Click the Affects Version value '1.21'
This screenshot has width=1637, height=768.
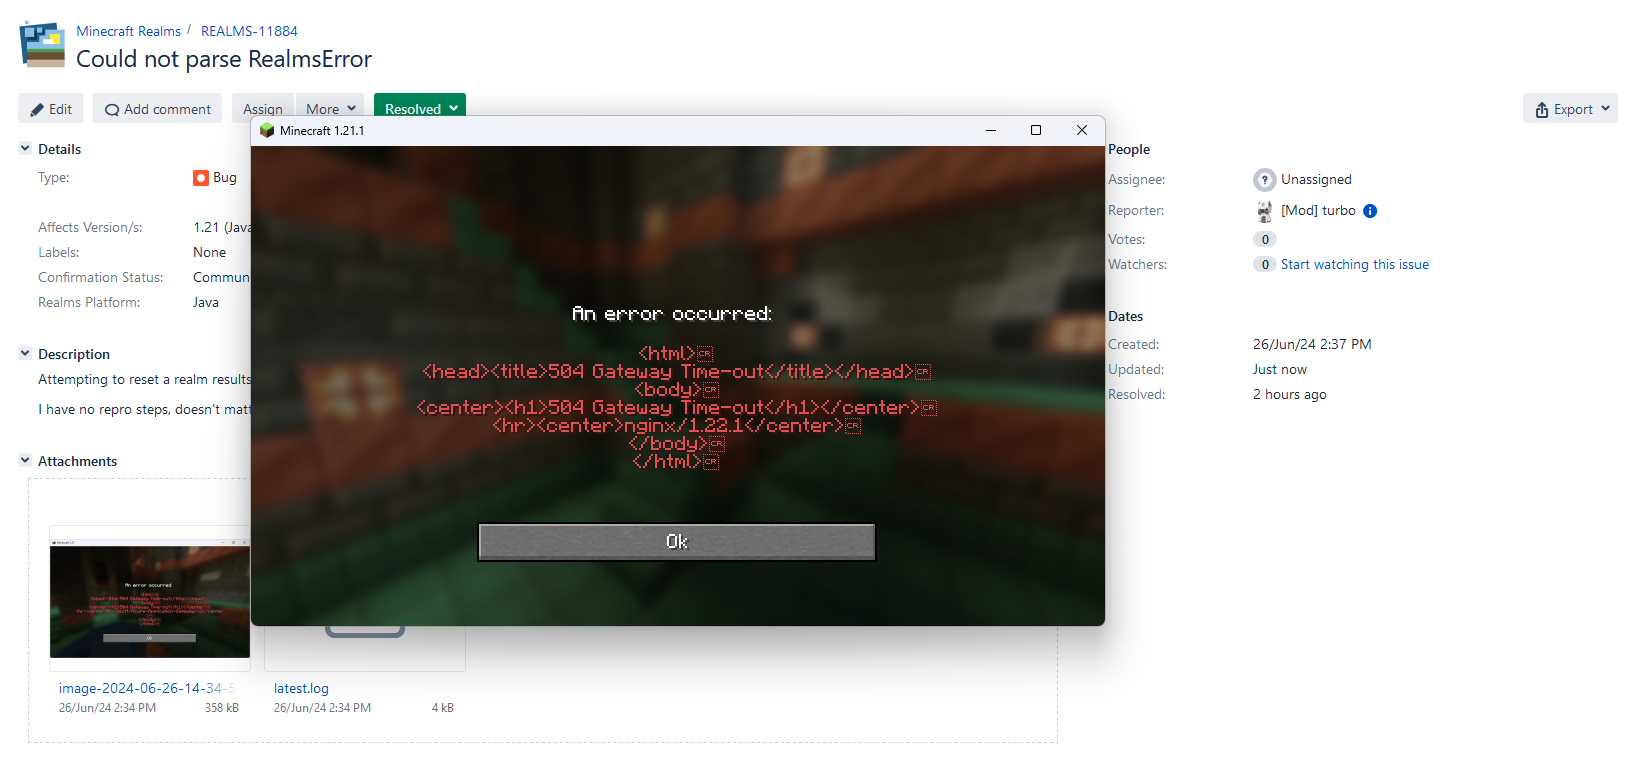point(206,228)
